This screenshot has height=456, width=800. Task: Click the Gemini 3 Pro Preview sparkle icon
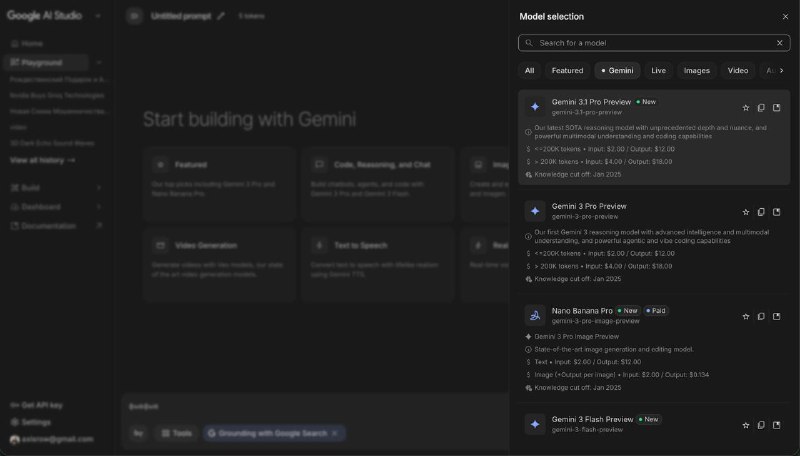tap(535, 211)
